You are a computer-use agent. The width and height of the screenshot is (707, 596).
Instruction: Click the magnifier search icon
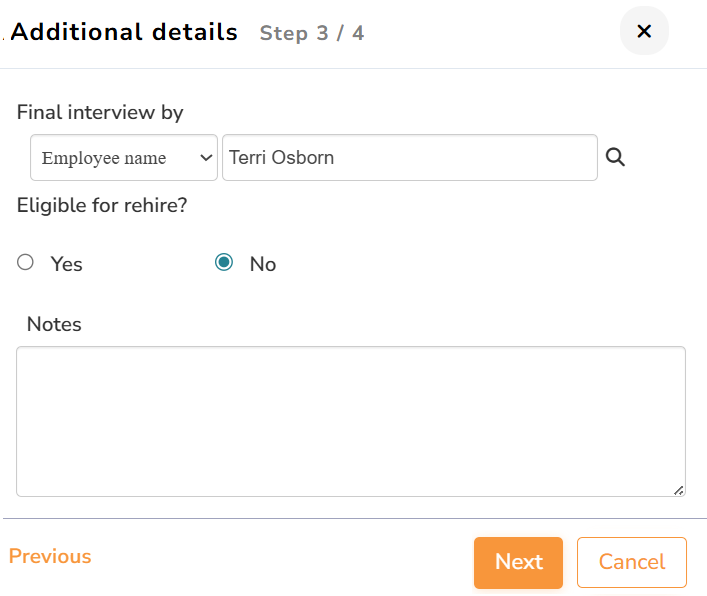point(616,157)
